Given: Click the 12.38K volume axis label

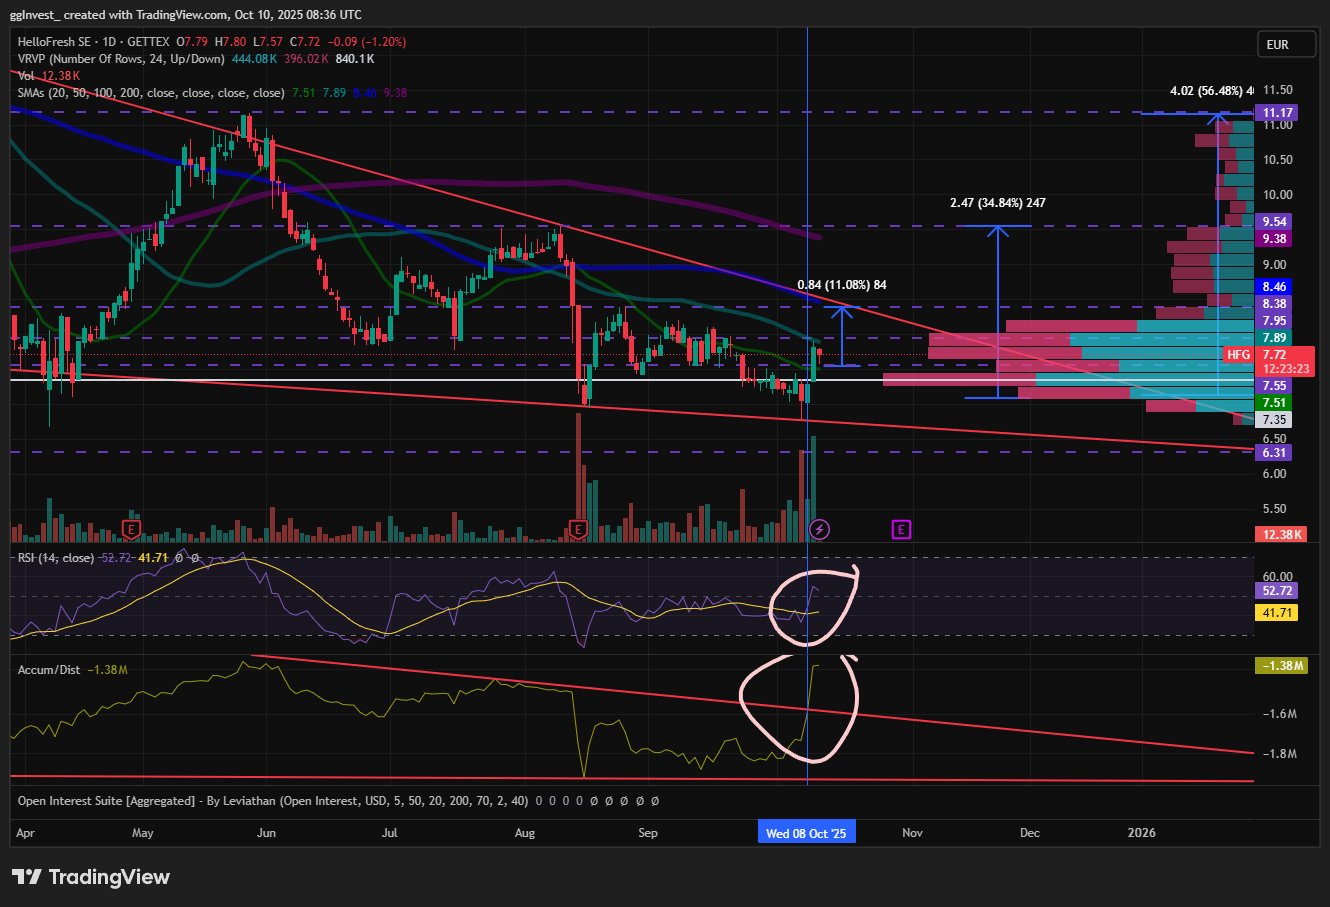Looking at the screenshot, I should pos(1281,535).
